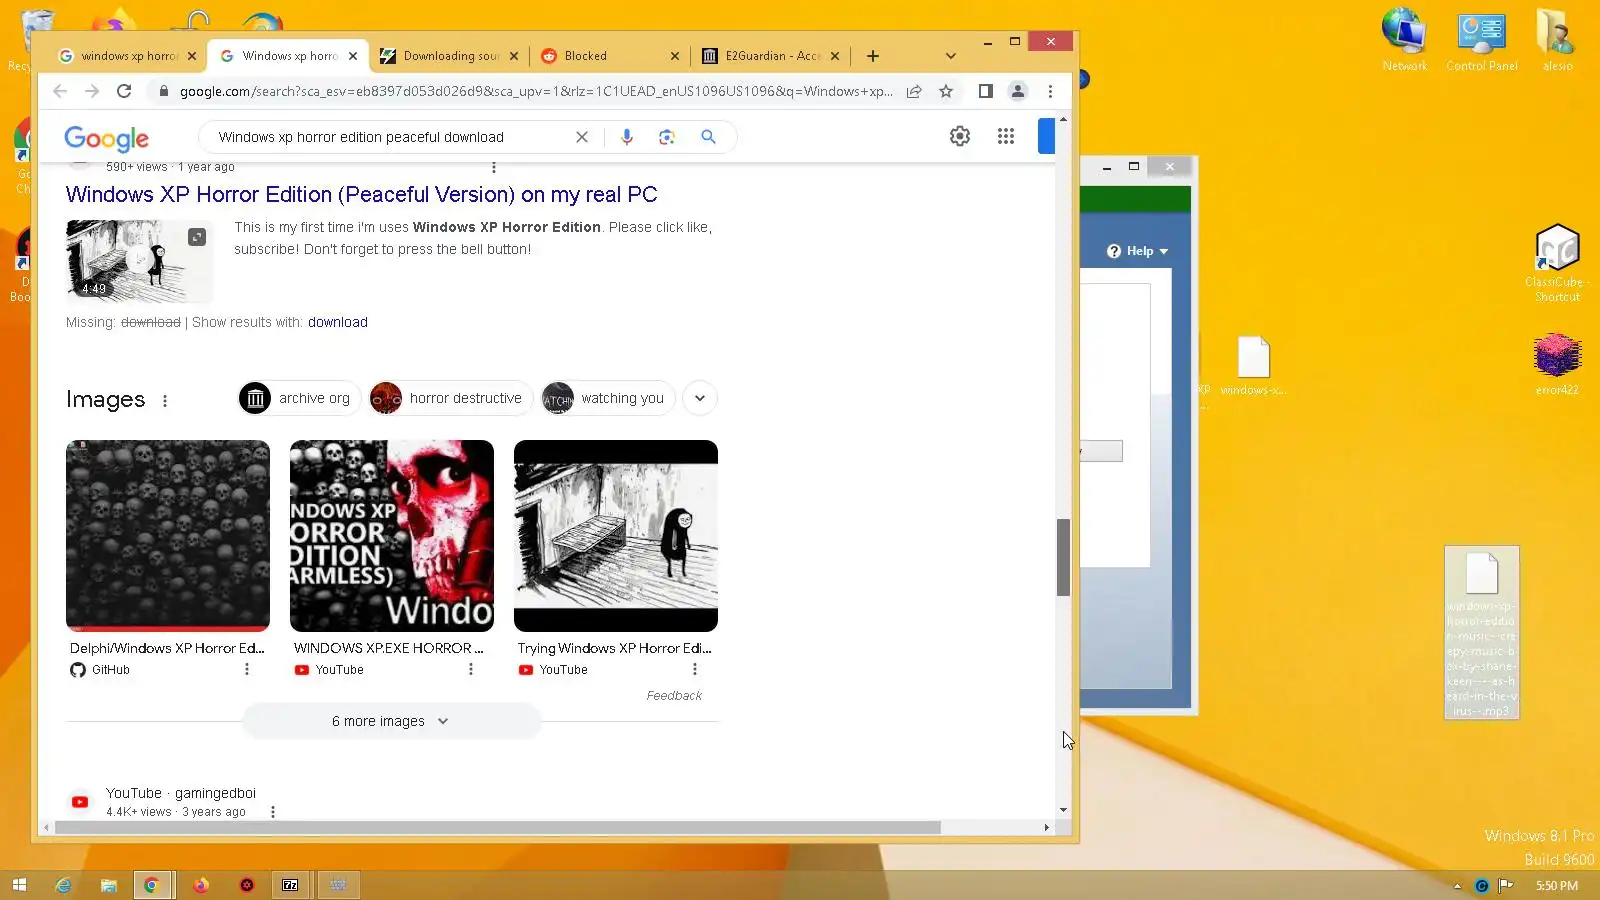Search by image with Google Lens
This screenshot has width=1600, height=900.
point(667,137)
